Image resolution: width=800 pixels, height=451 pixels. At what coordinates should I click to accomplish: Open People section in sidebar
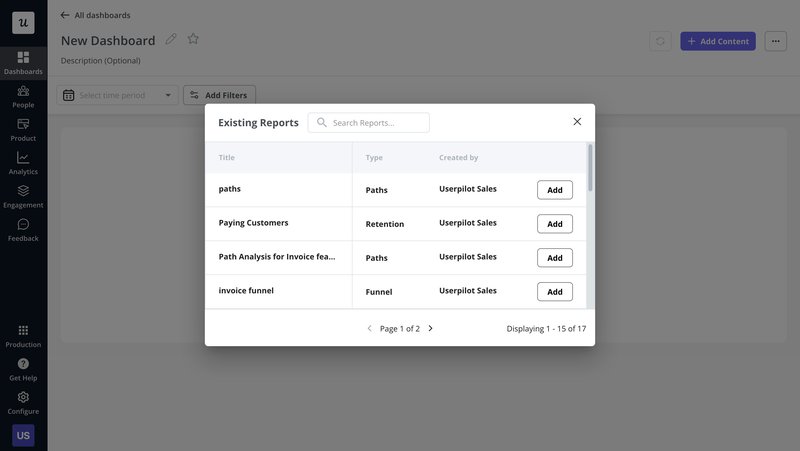(x=23, y=96)
